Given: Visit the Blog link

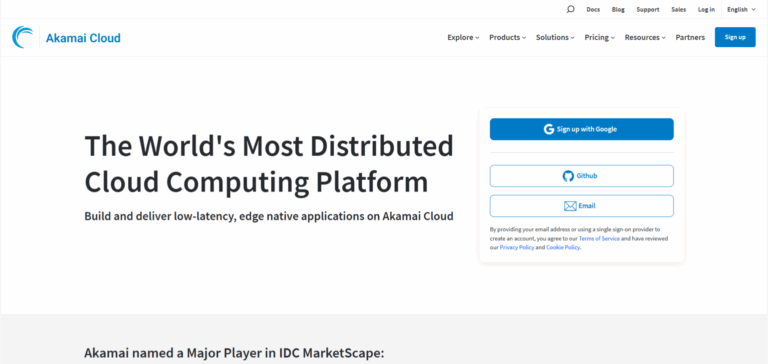Looking at the screenshot, I should 618,9.
